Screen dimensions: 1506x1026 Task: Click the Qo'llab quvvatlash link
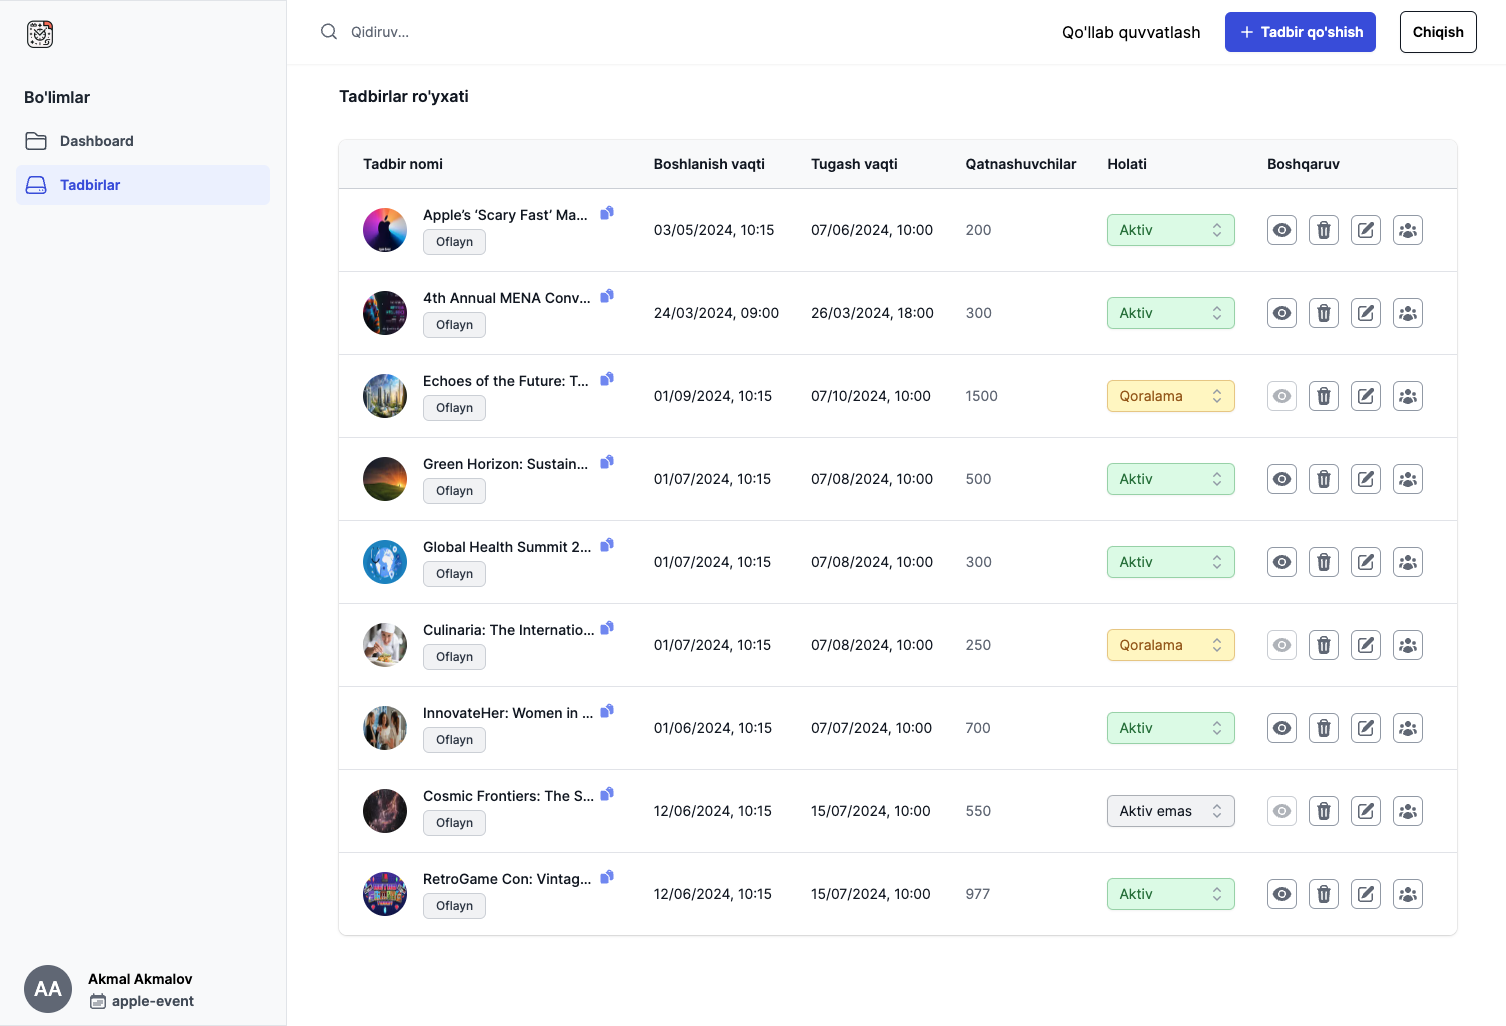click(x=1131, y=31)
